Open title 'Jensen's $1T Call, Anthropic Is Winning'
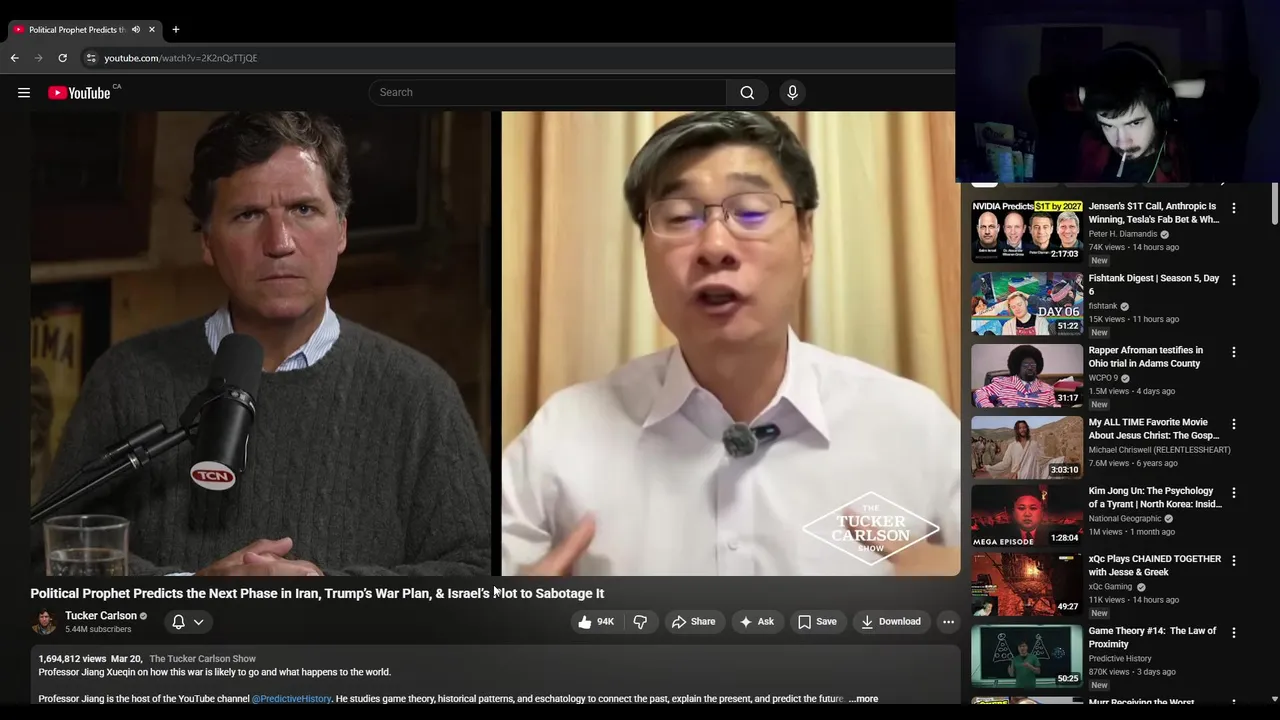This screenshot has height=720, width=1280. [1154, 213]
